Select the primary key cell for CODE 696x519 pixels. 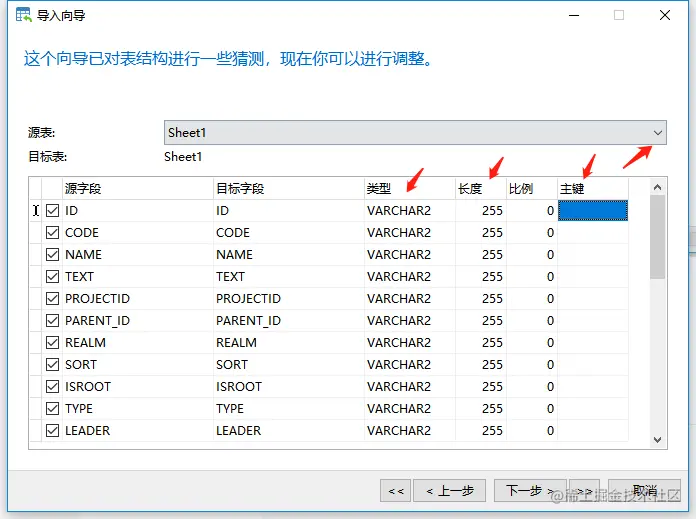tap(593, 233)
